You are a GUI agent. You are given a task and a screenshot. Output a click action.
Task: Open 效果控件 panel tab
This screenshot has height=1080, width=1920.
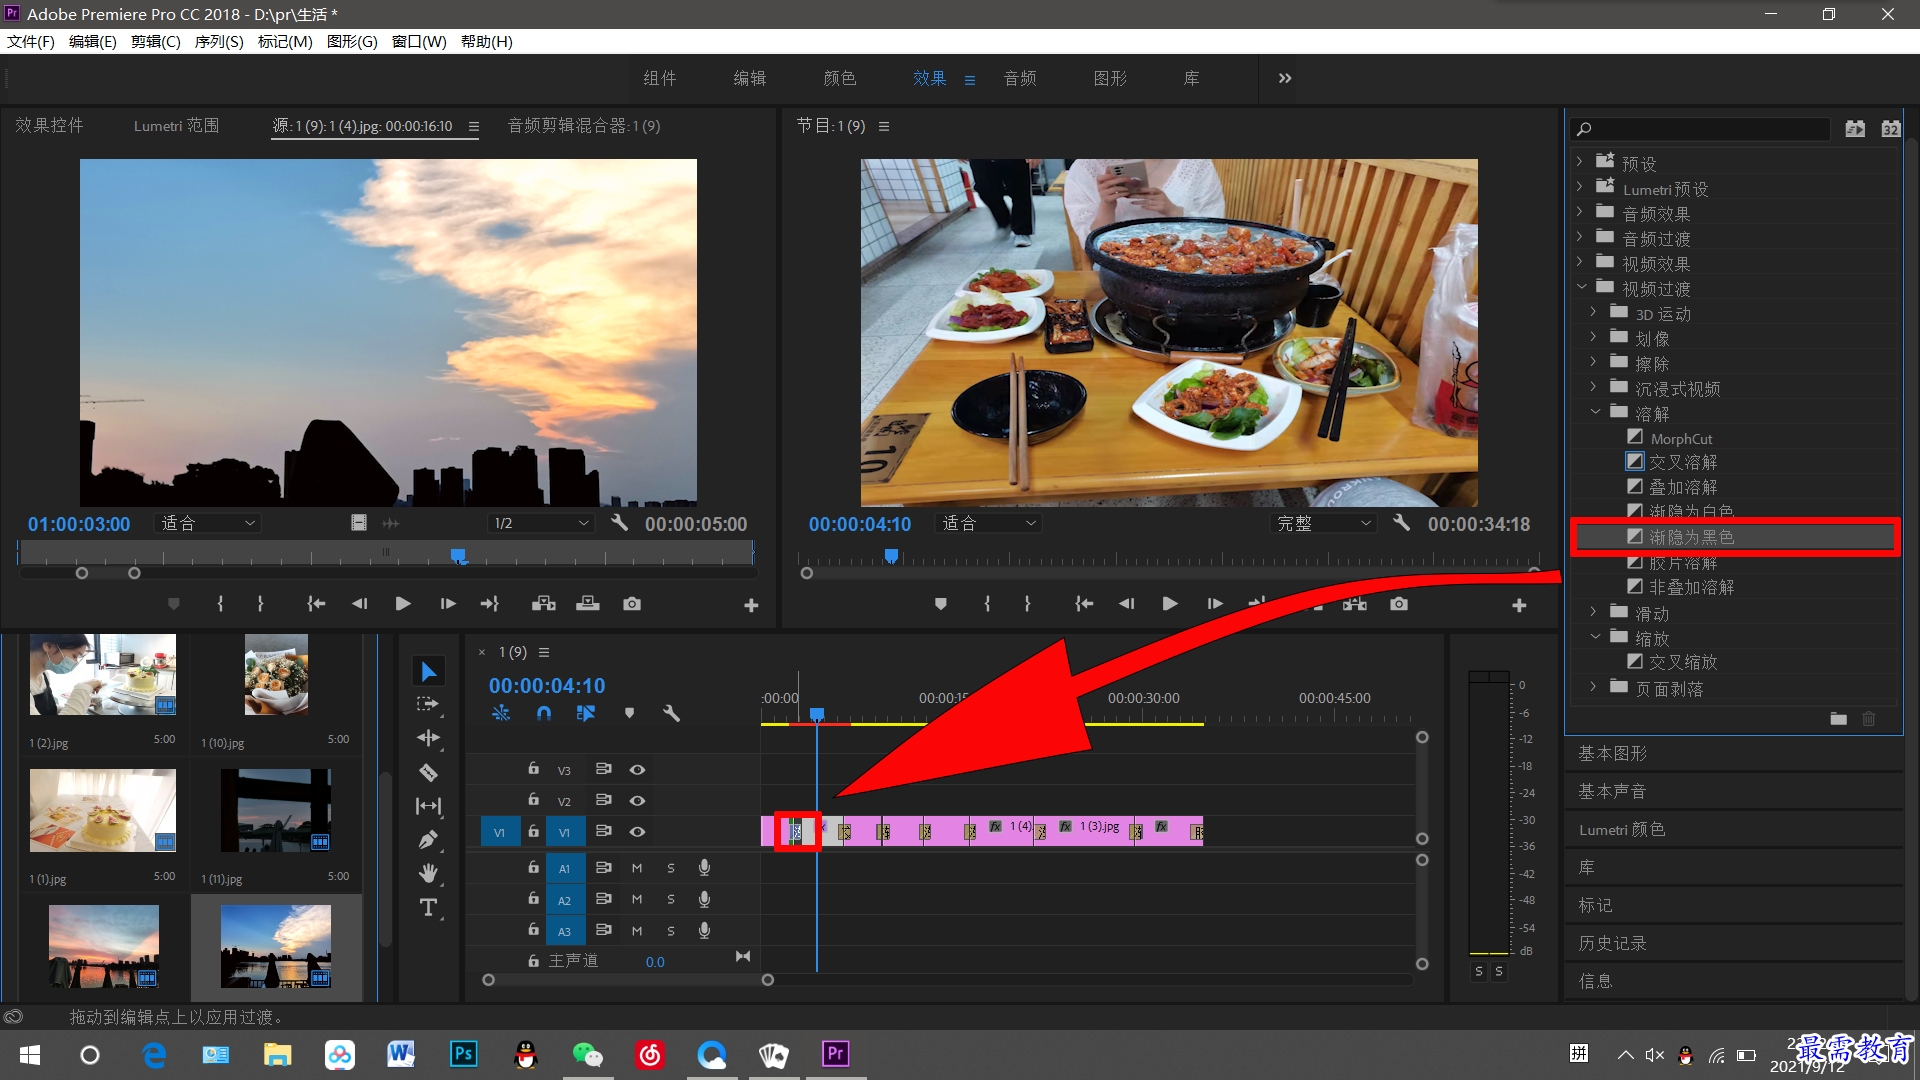click(x=49, y=126)
